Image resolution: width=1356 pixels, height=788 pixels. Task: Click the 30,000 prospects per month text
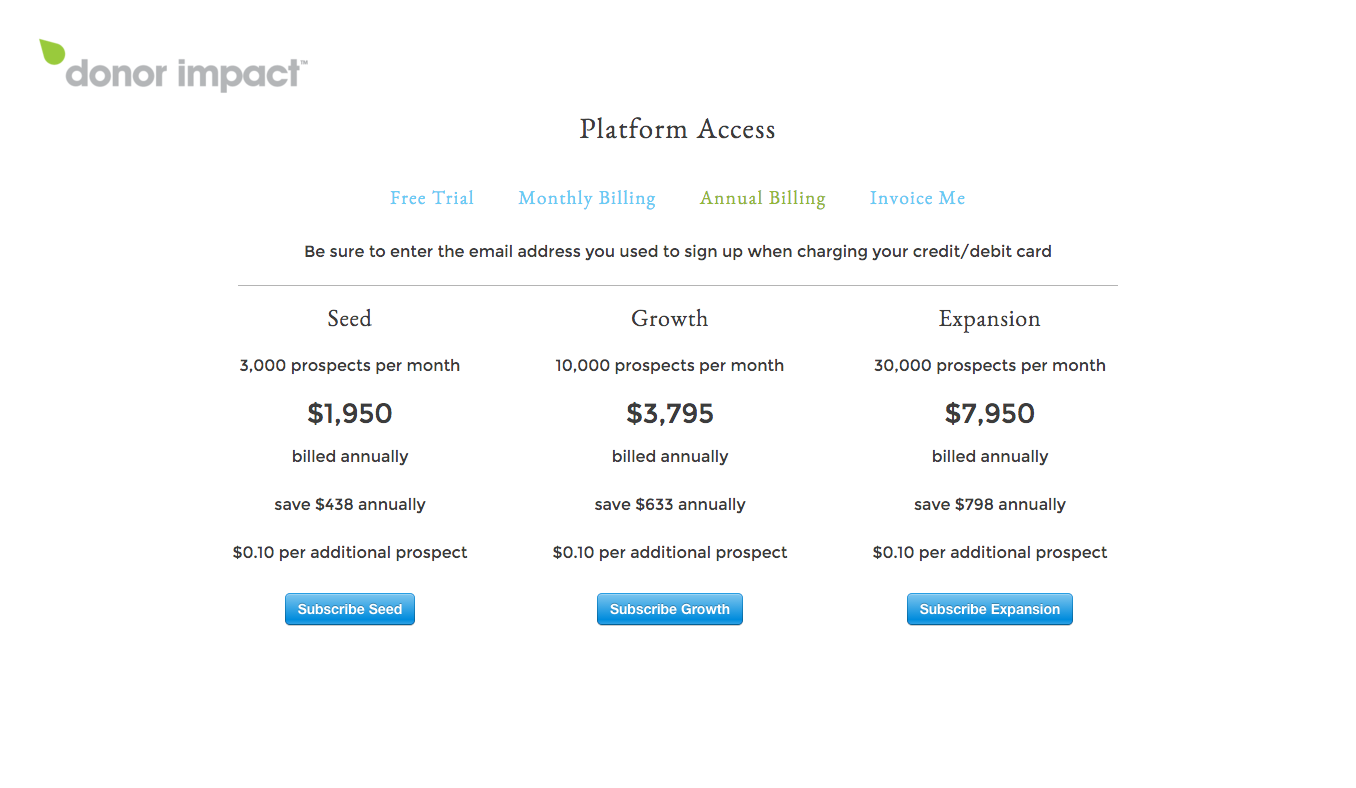click(x=990, y=366)
